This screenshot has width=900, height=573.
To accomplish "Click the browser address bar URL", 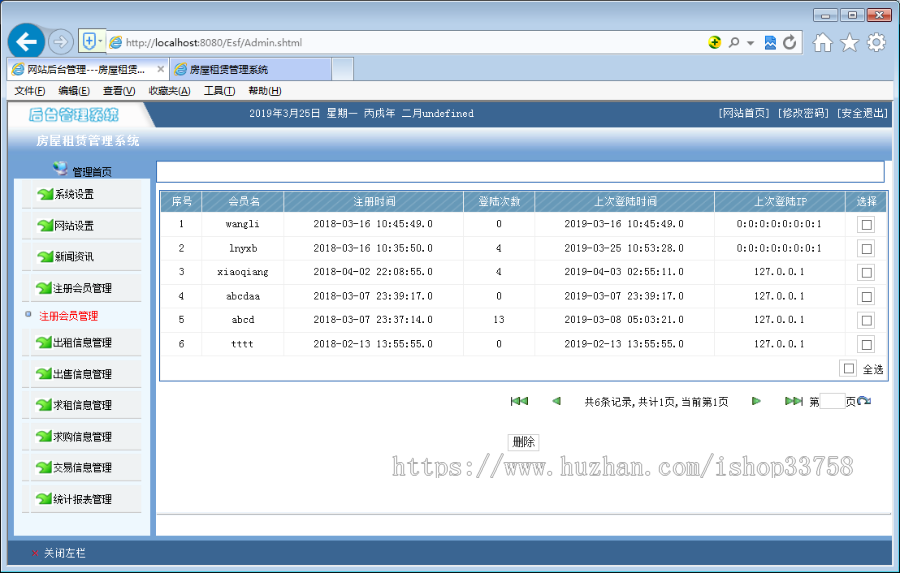I will click(x=214, y=42).
